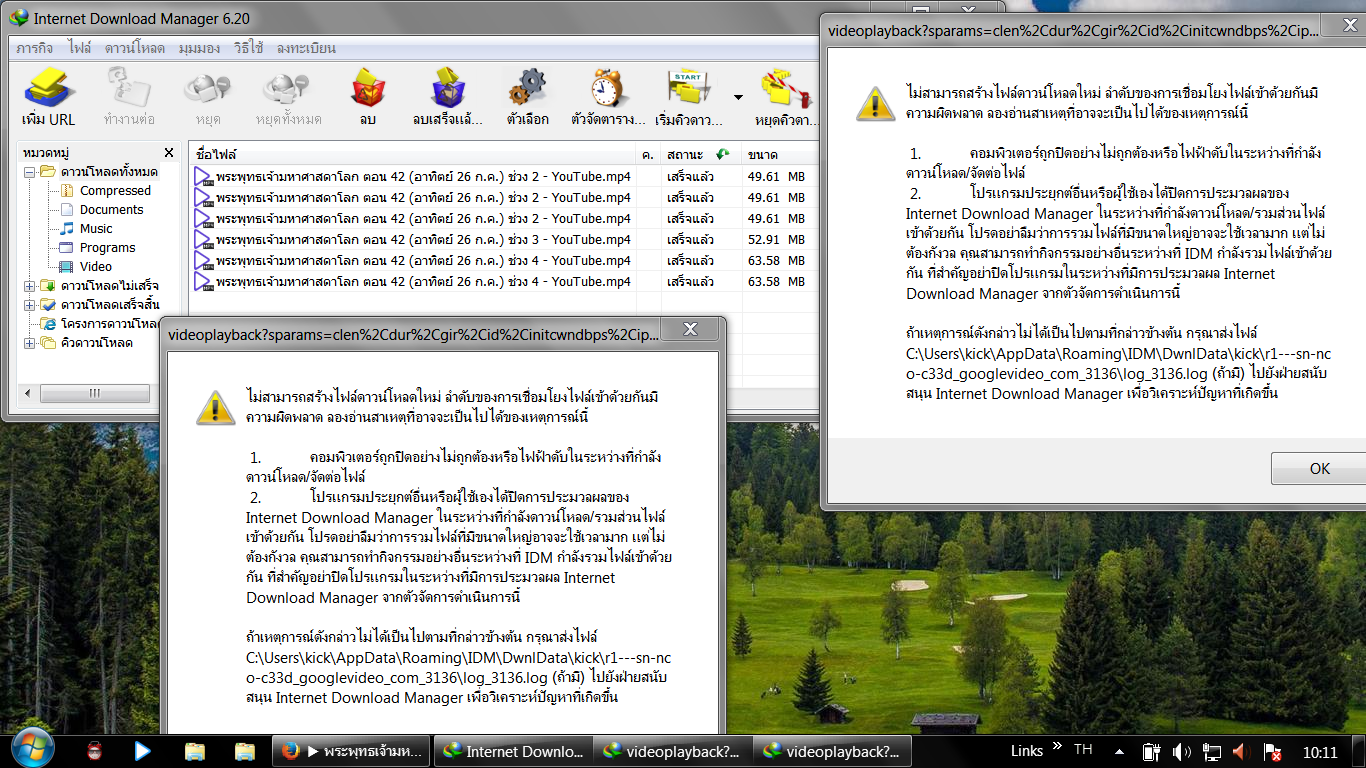Open the ตัวจัดตาราง scheduler clock icon
The width and height of the screenshot is (1366, 768).
608,97
